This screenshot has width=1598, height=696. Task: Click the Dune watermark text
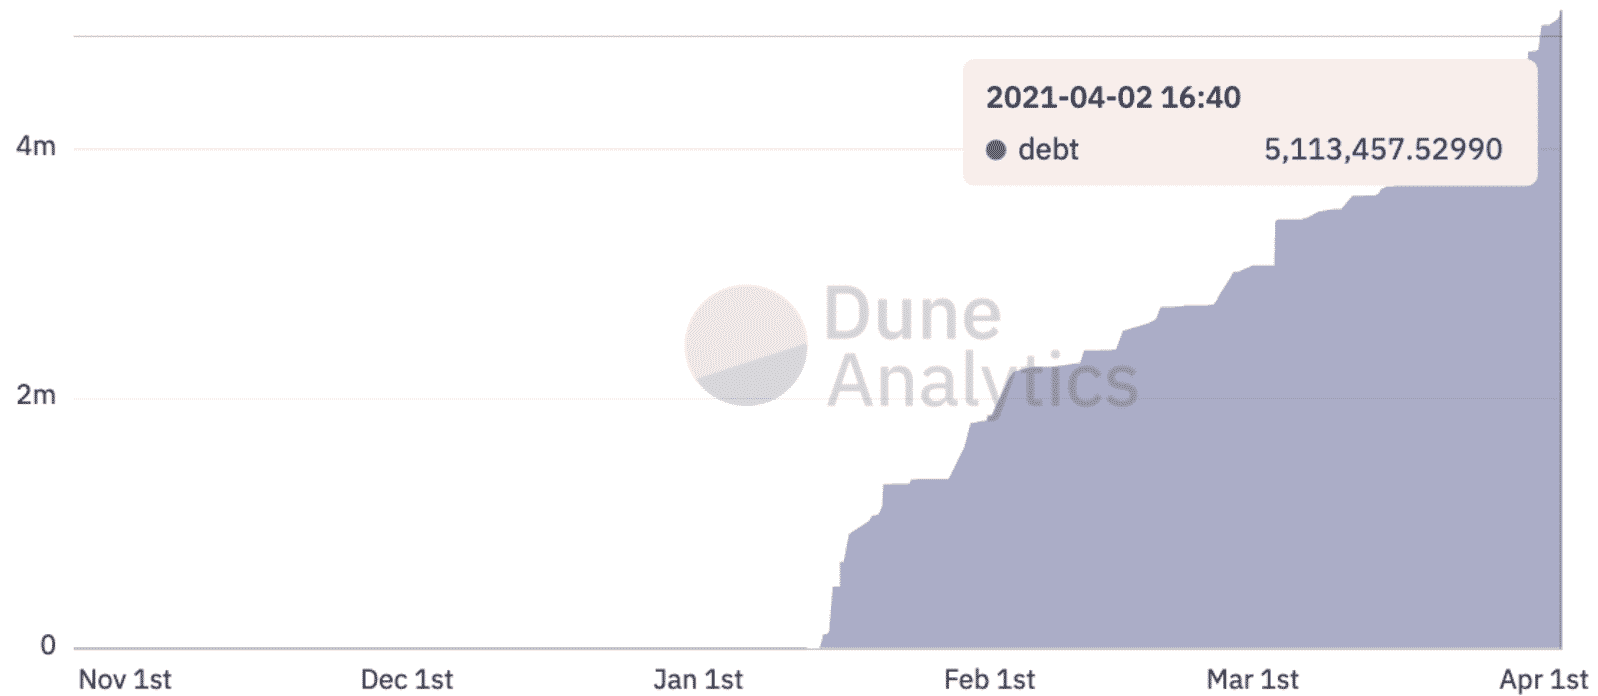click(913, 314)
